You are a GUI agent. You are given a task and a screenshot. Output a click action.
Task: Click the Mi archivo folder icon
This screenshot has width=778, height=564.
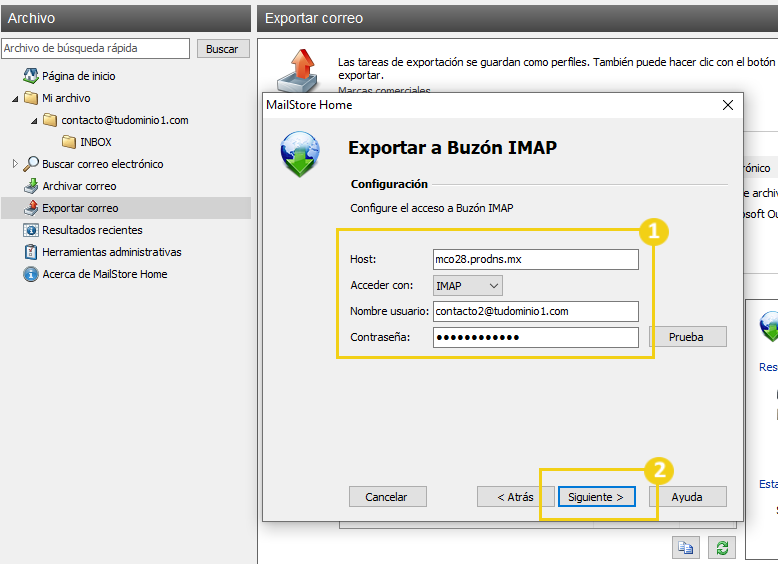pos(31,98)
